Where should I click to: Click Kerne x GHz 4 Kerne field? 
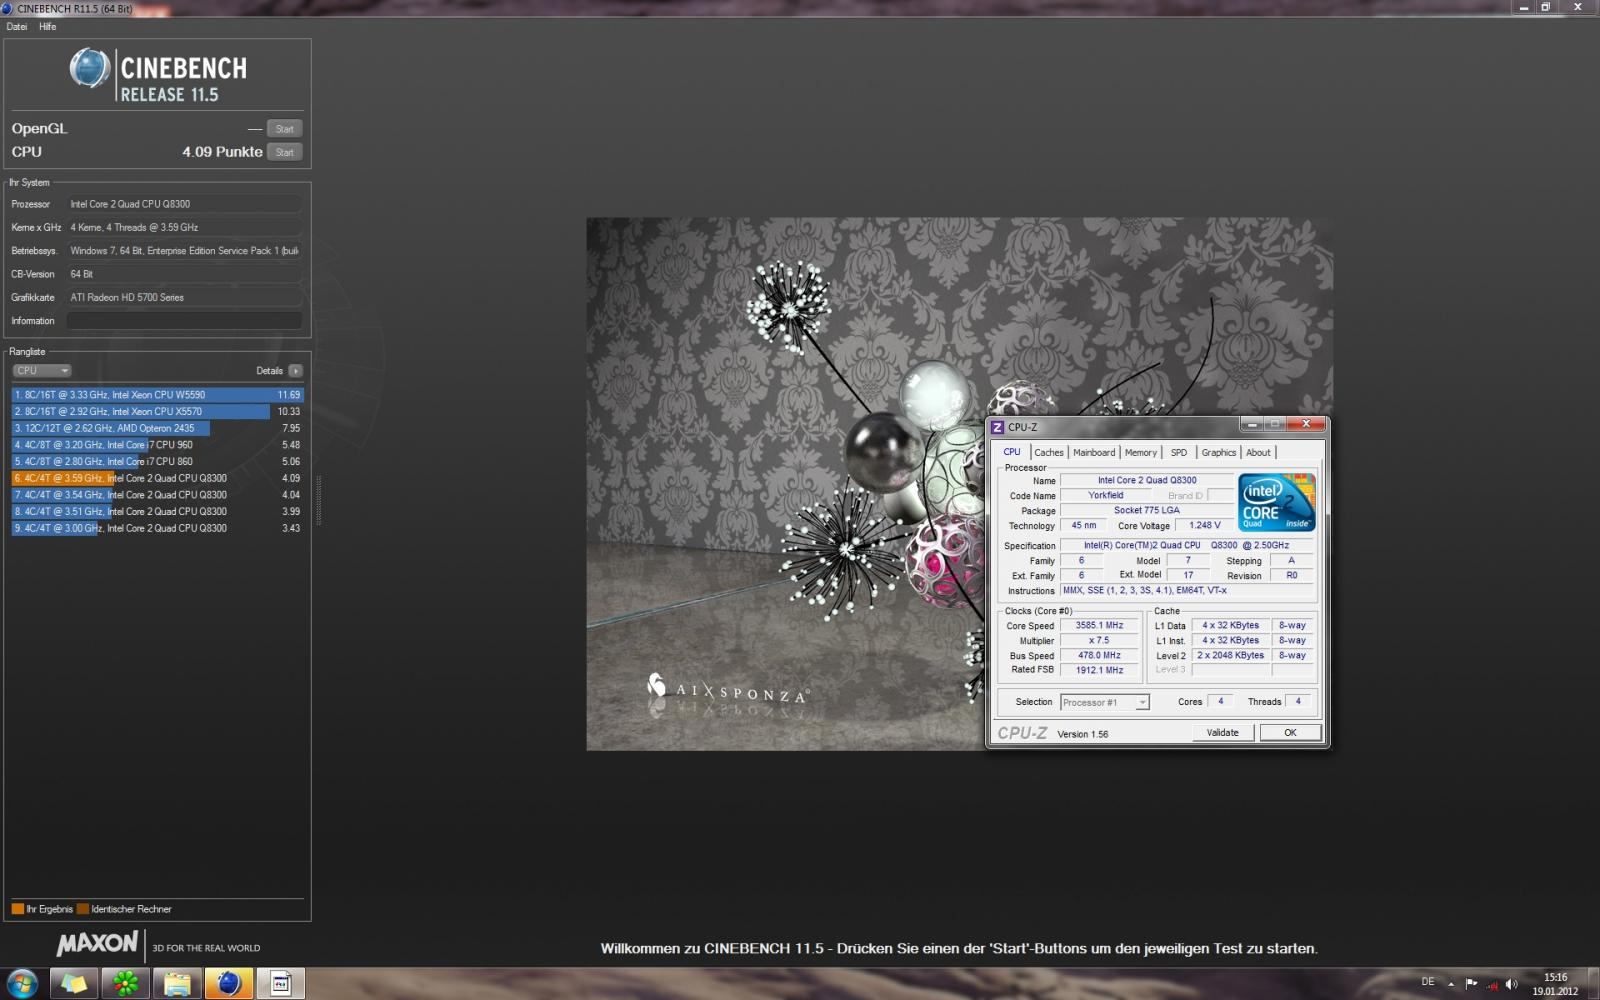184,227
